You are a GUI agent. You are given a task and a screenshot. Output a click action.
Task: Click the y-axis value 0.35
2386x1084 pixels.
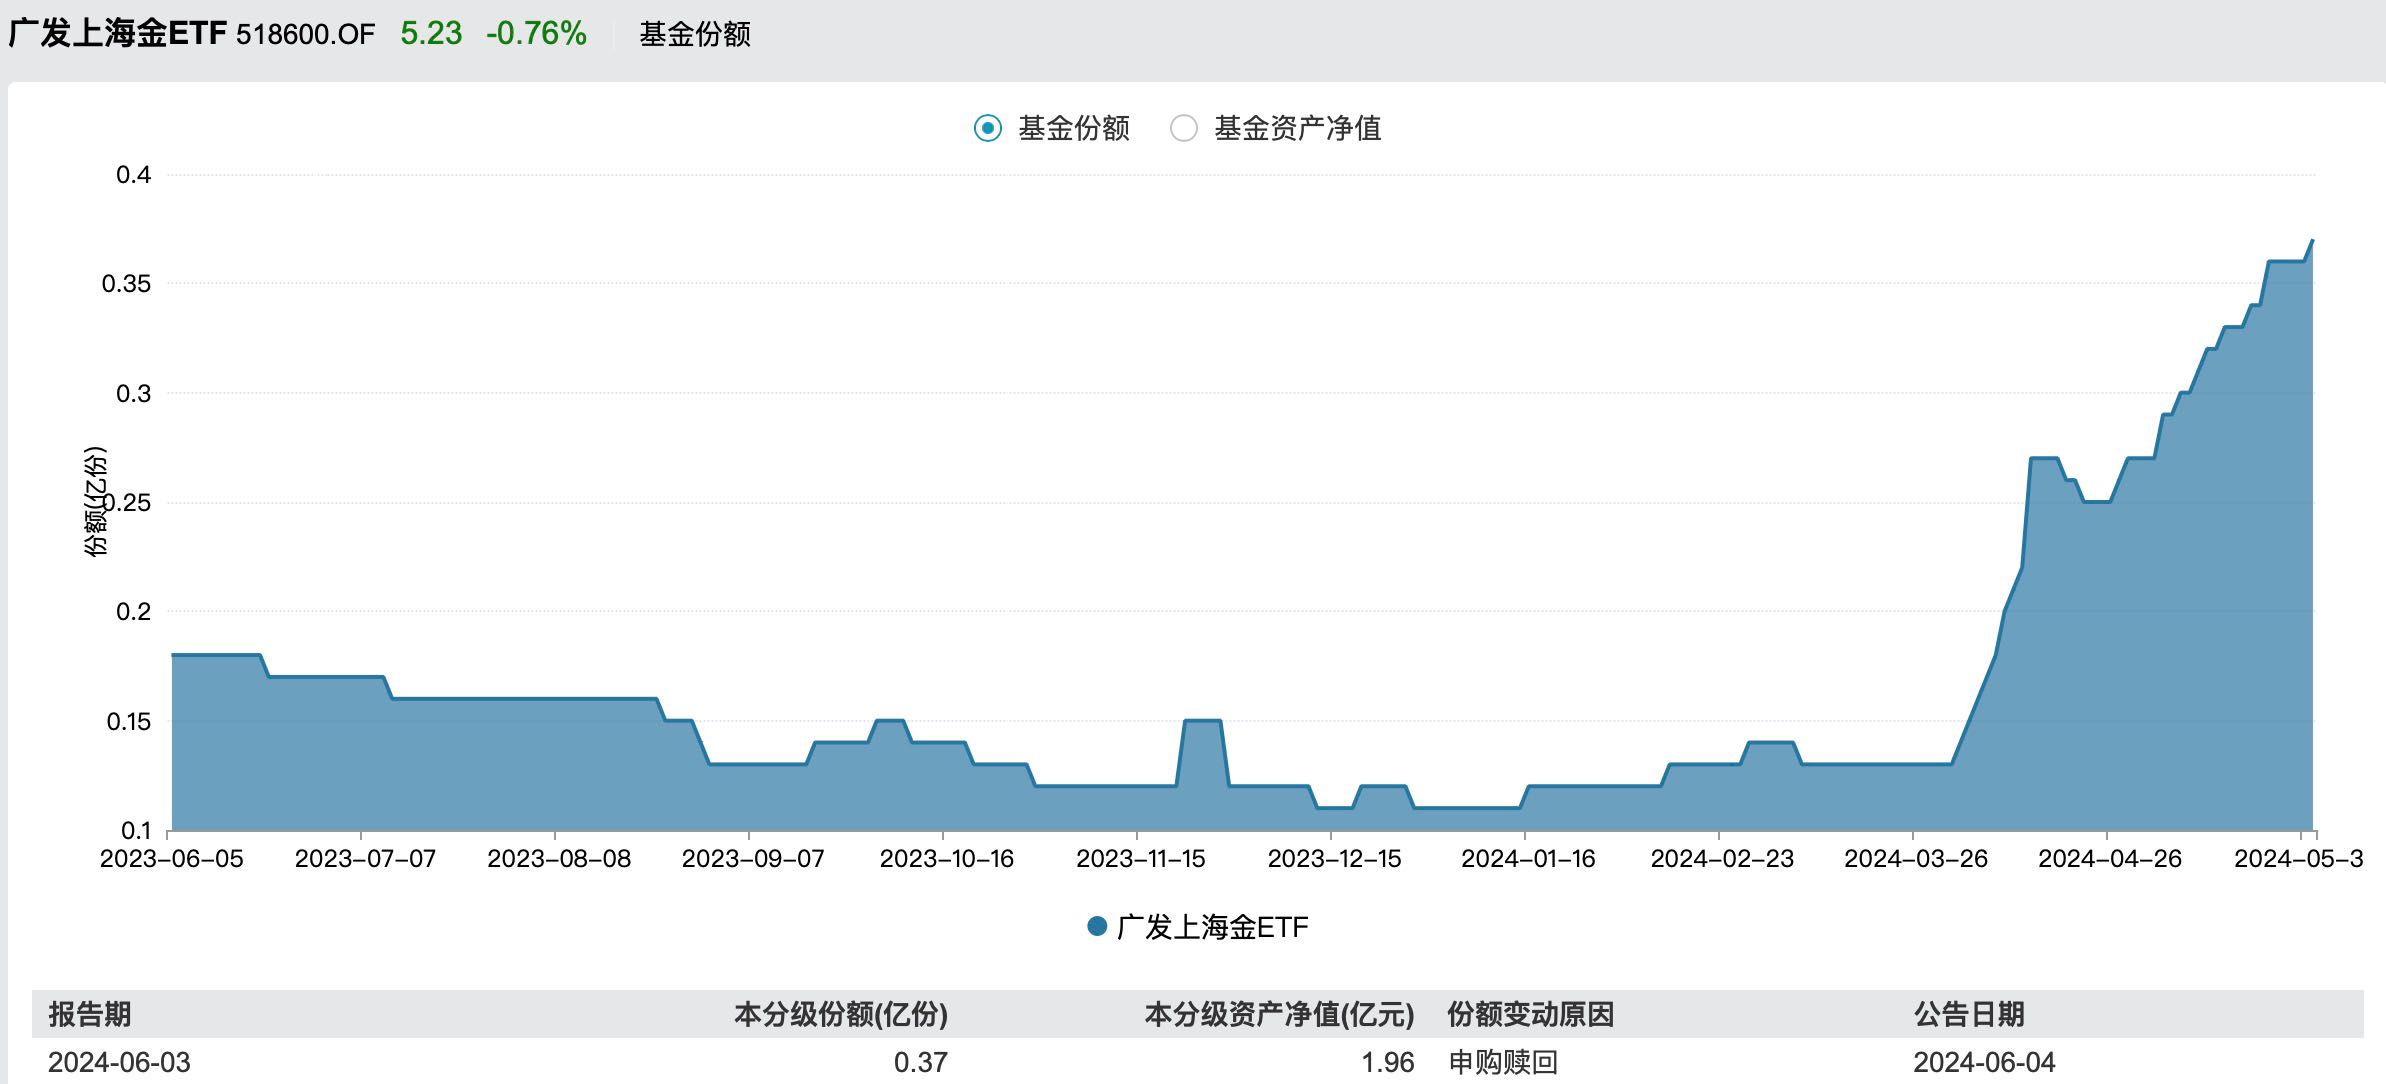(126, 284)
